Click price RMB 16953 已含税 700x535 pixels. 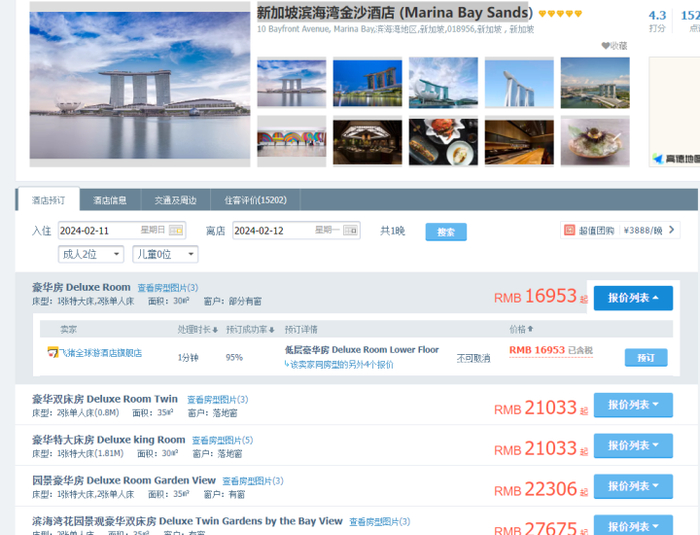(x=551, y=350)
